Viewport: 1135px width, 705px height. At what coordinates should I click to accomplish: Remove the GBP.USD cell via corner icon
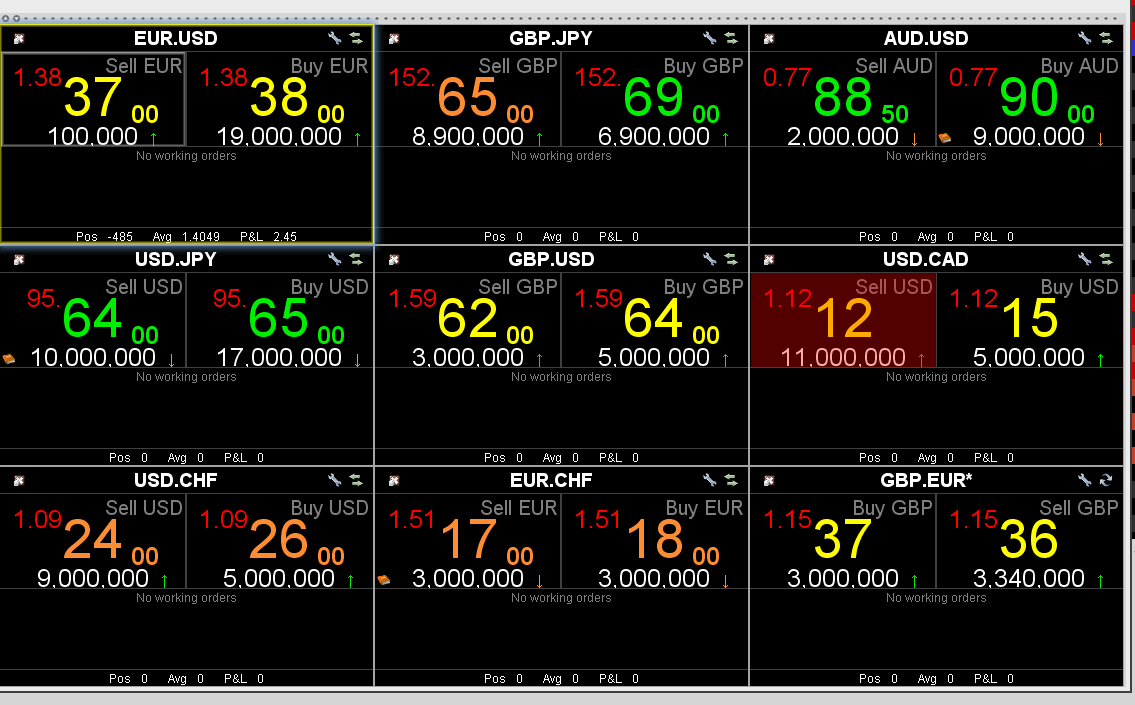point(394,259)
